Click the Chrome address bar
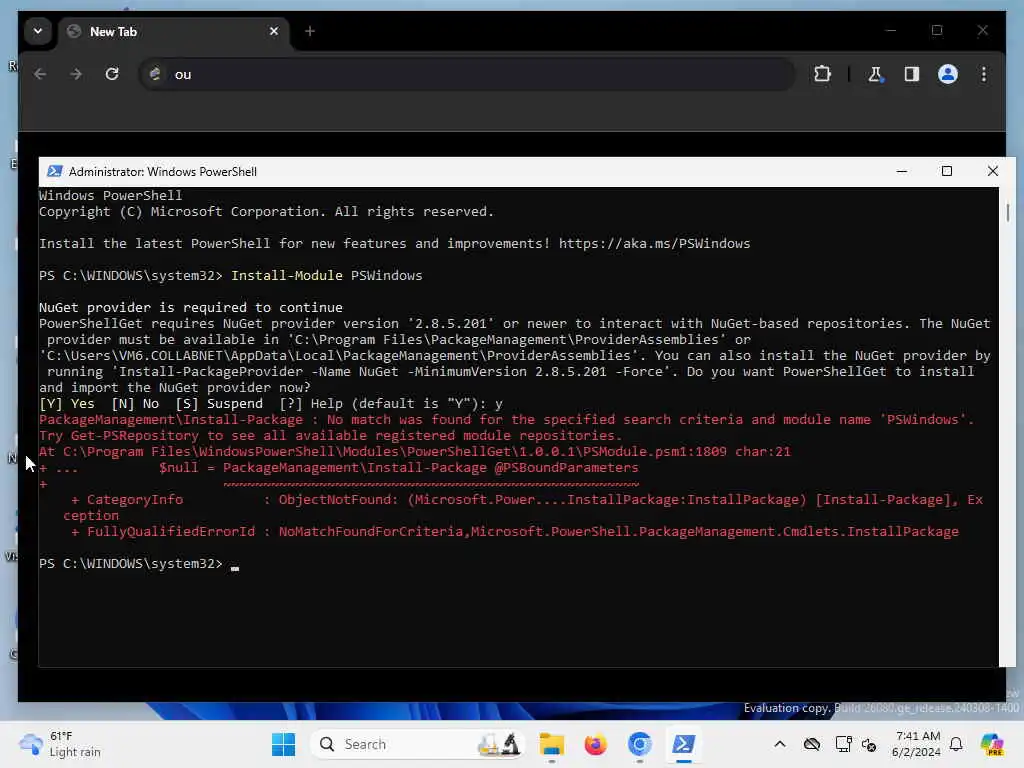The height and width of the screenshot is (768, 1024). 467,74
